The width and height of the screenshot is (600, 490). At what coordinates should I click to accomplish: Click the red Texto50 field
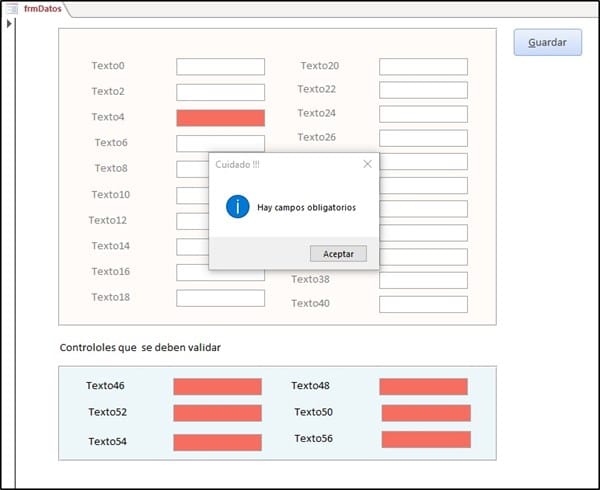click(x=426, y=413)
